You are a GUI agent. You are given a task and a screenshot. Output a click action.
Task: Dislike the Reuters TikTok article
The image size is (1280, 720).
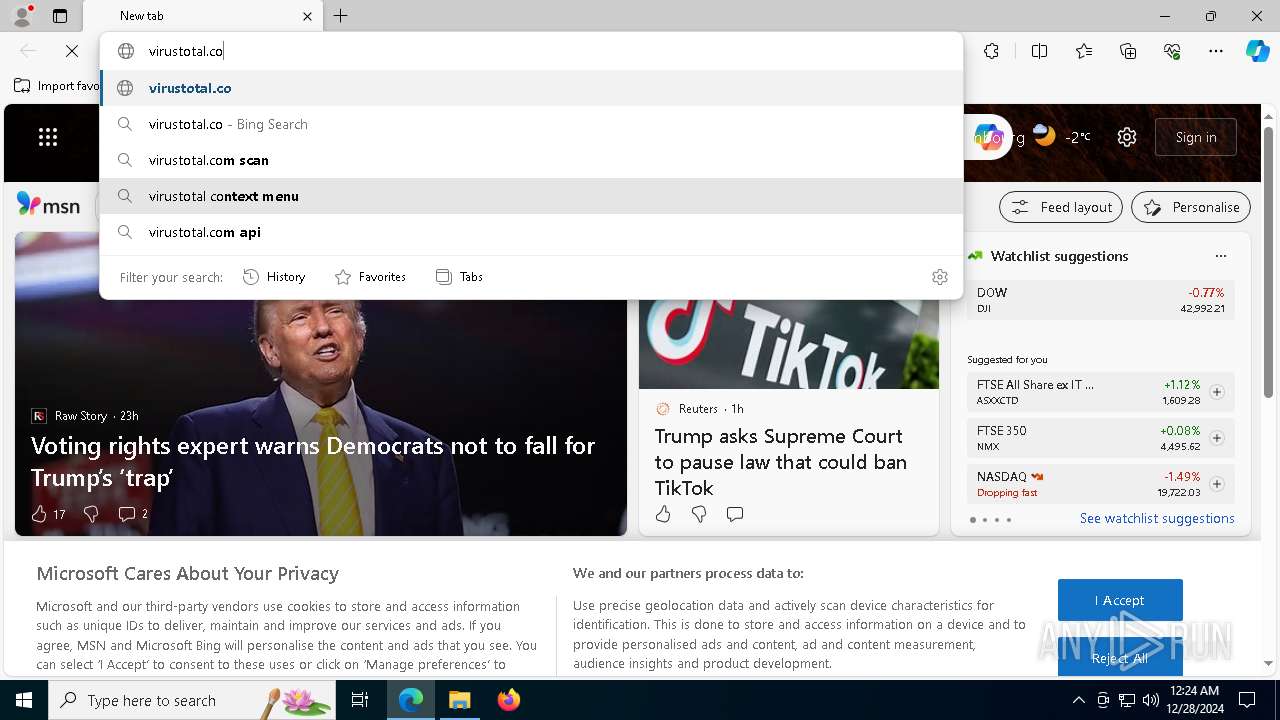pos(699,514)
